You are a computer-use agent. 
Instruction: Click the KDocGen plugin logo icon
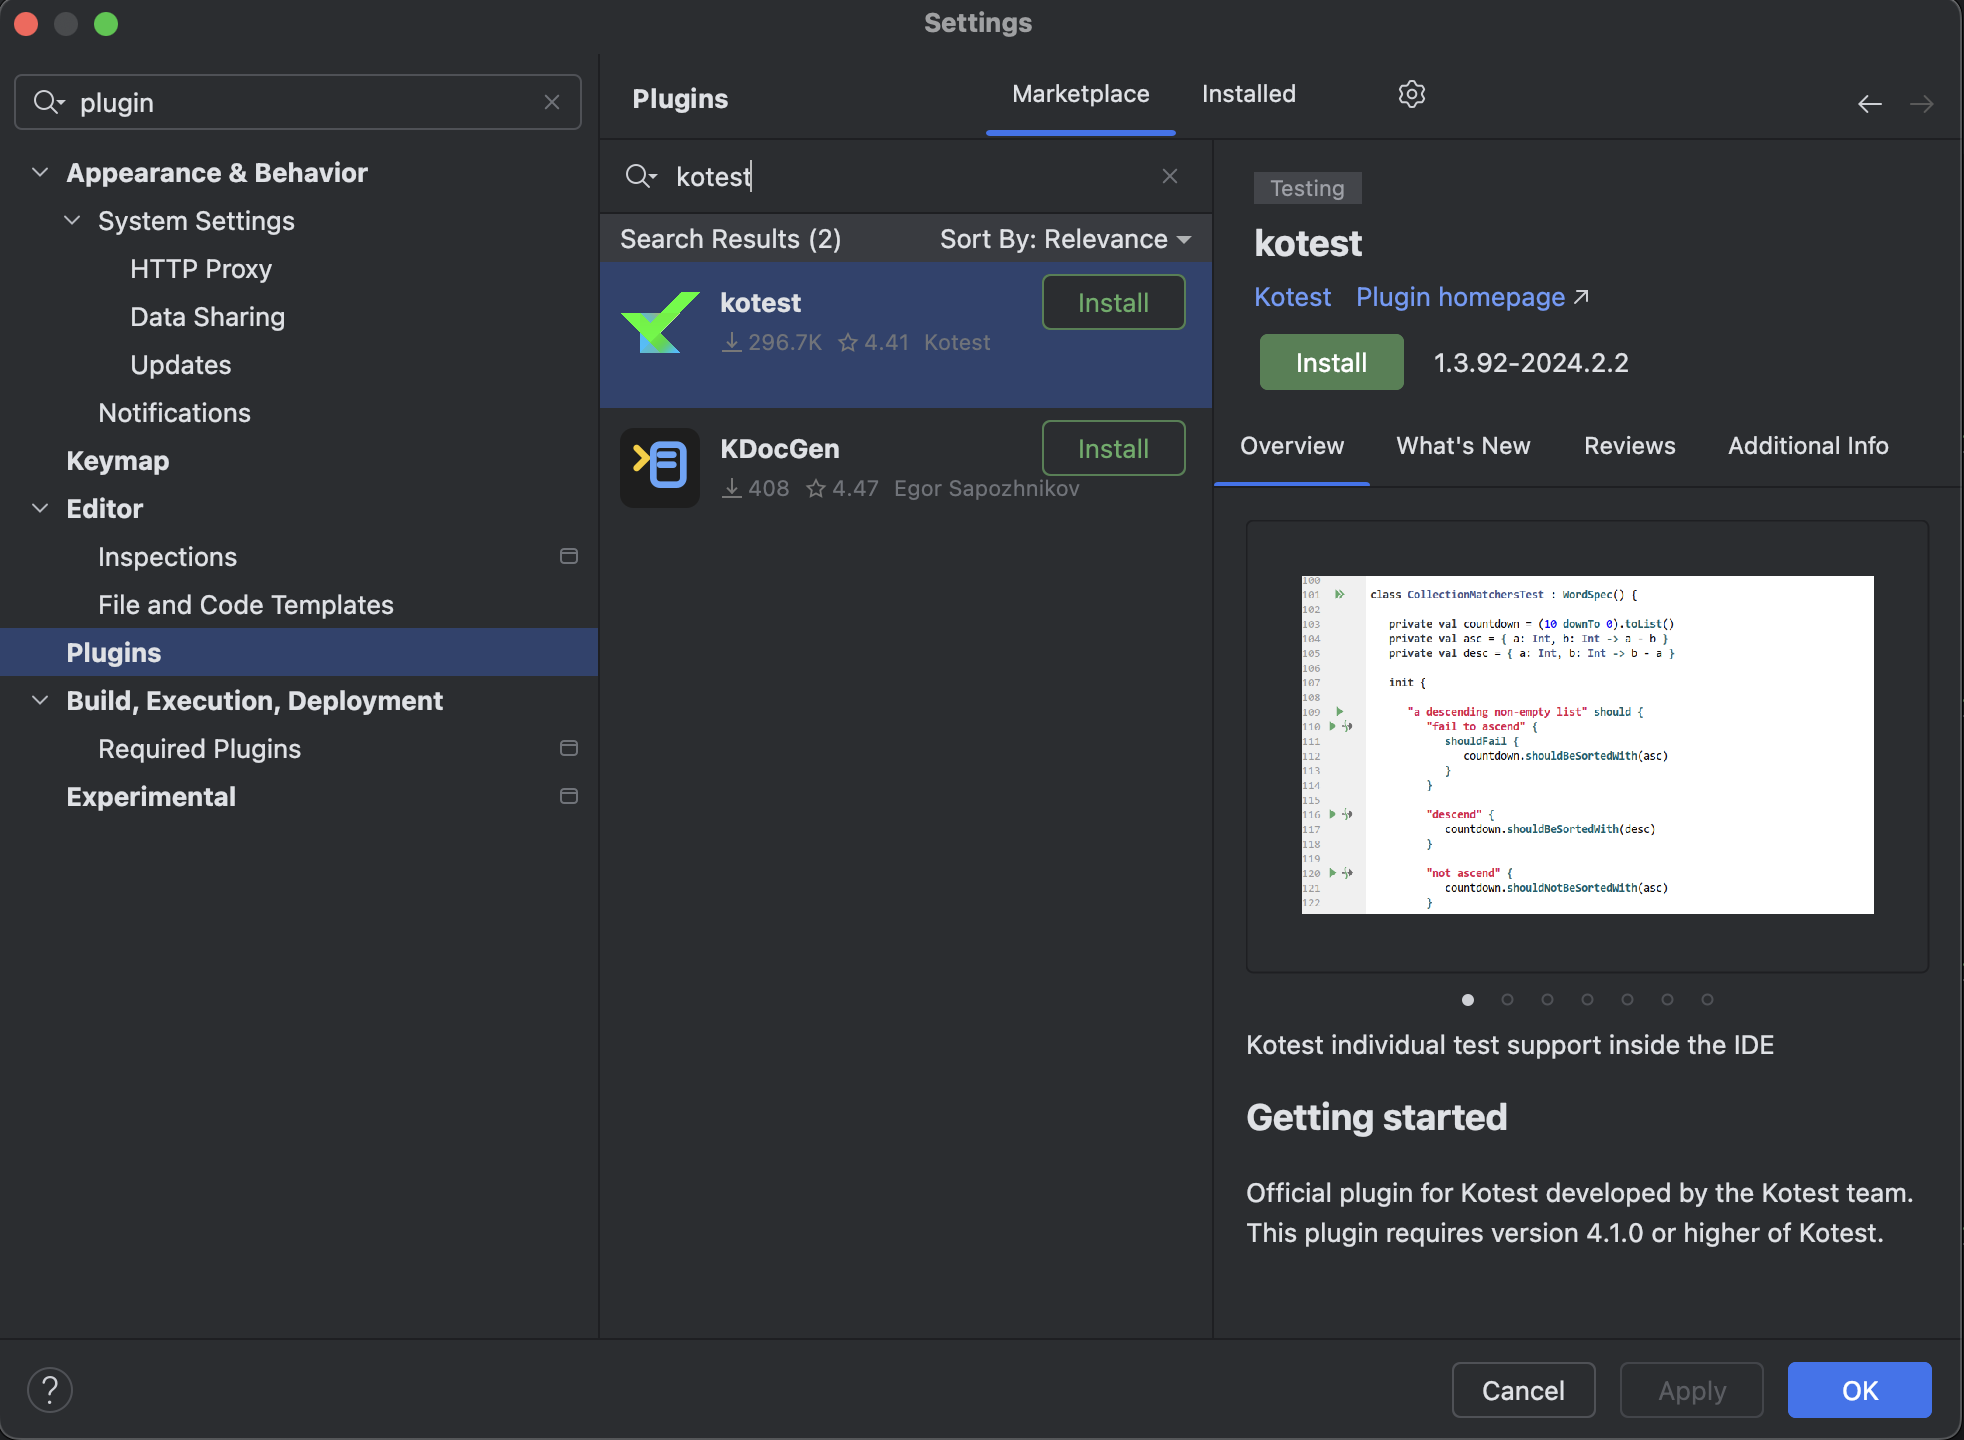659,467
